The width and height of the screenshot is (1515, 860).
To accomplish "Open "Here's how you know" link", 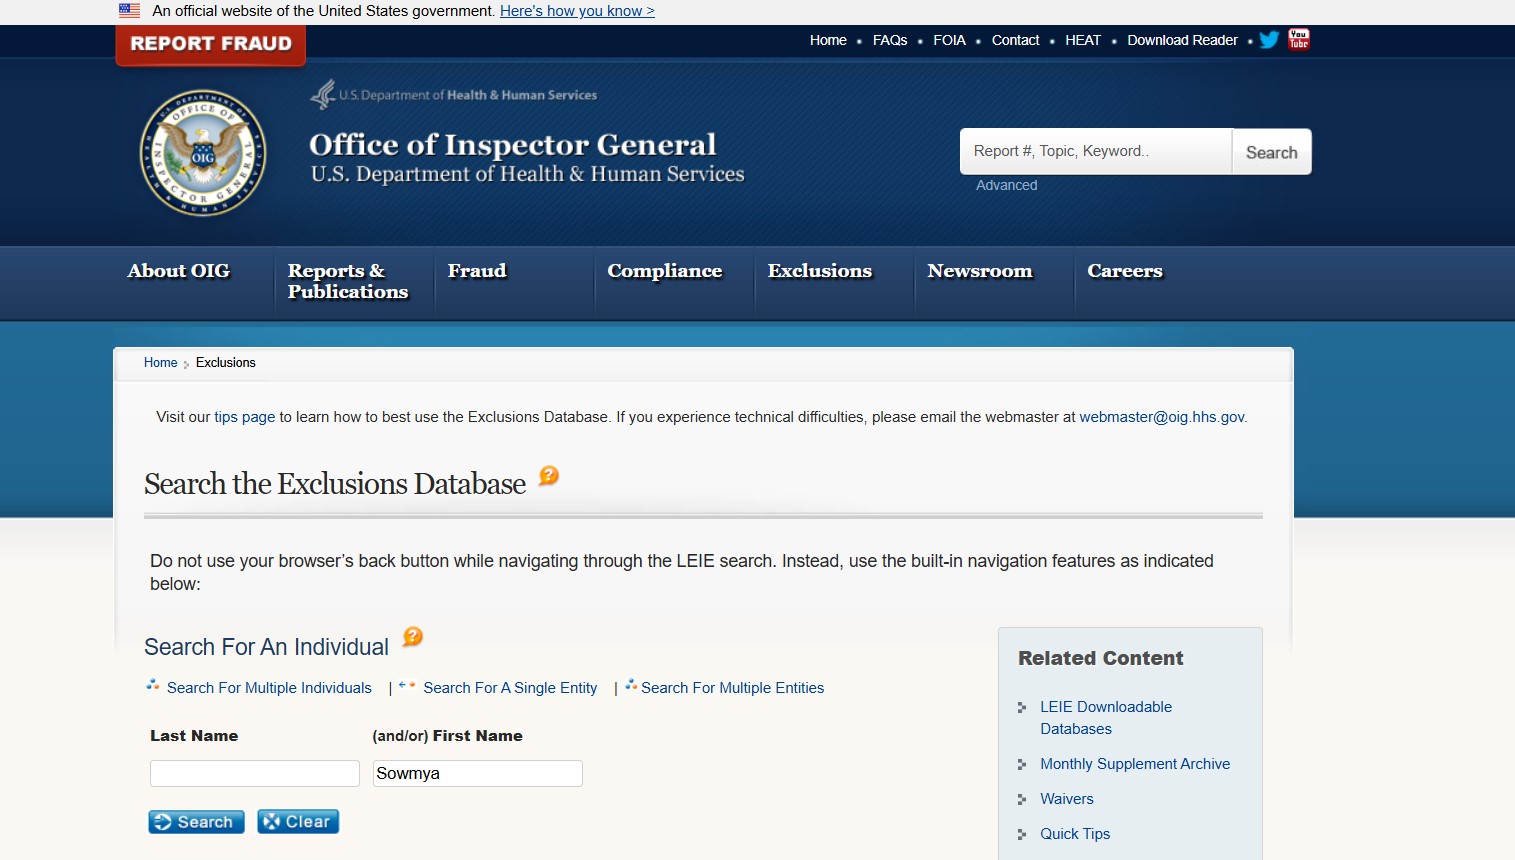I will (x=577, y=11).
